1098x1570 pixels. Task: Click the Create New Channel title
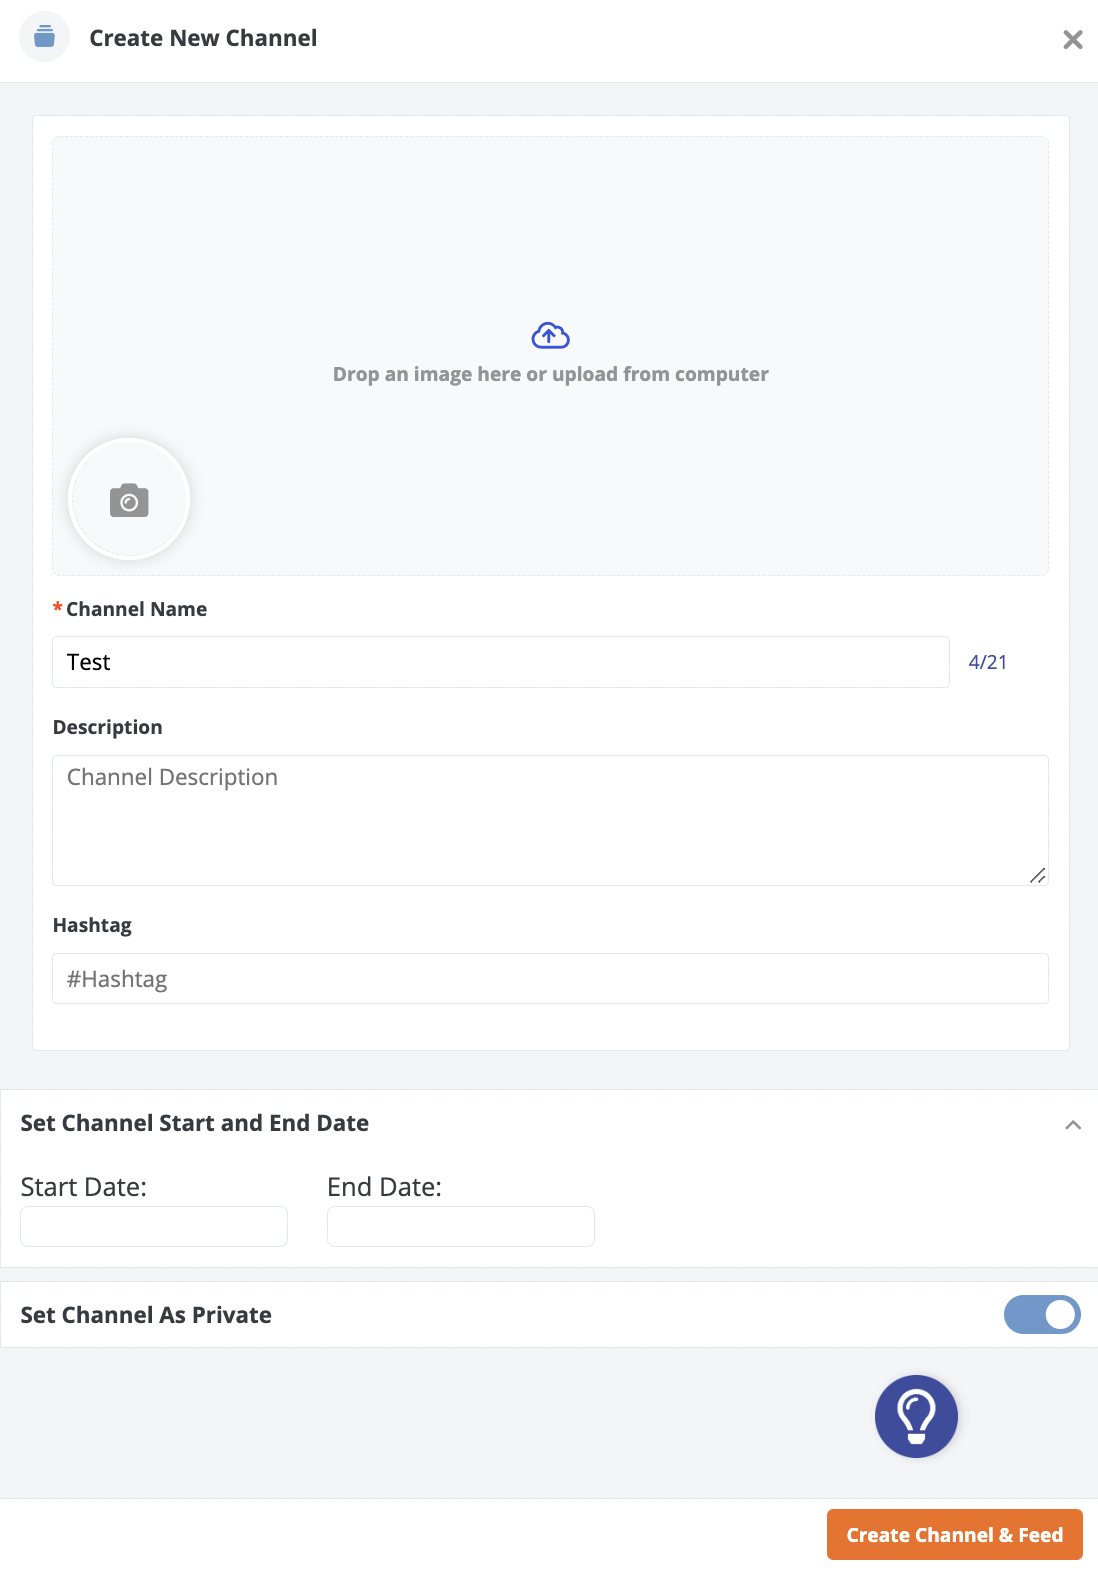203,38
